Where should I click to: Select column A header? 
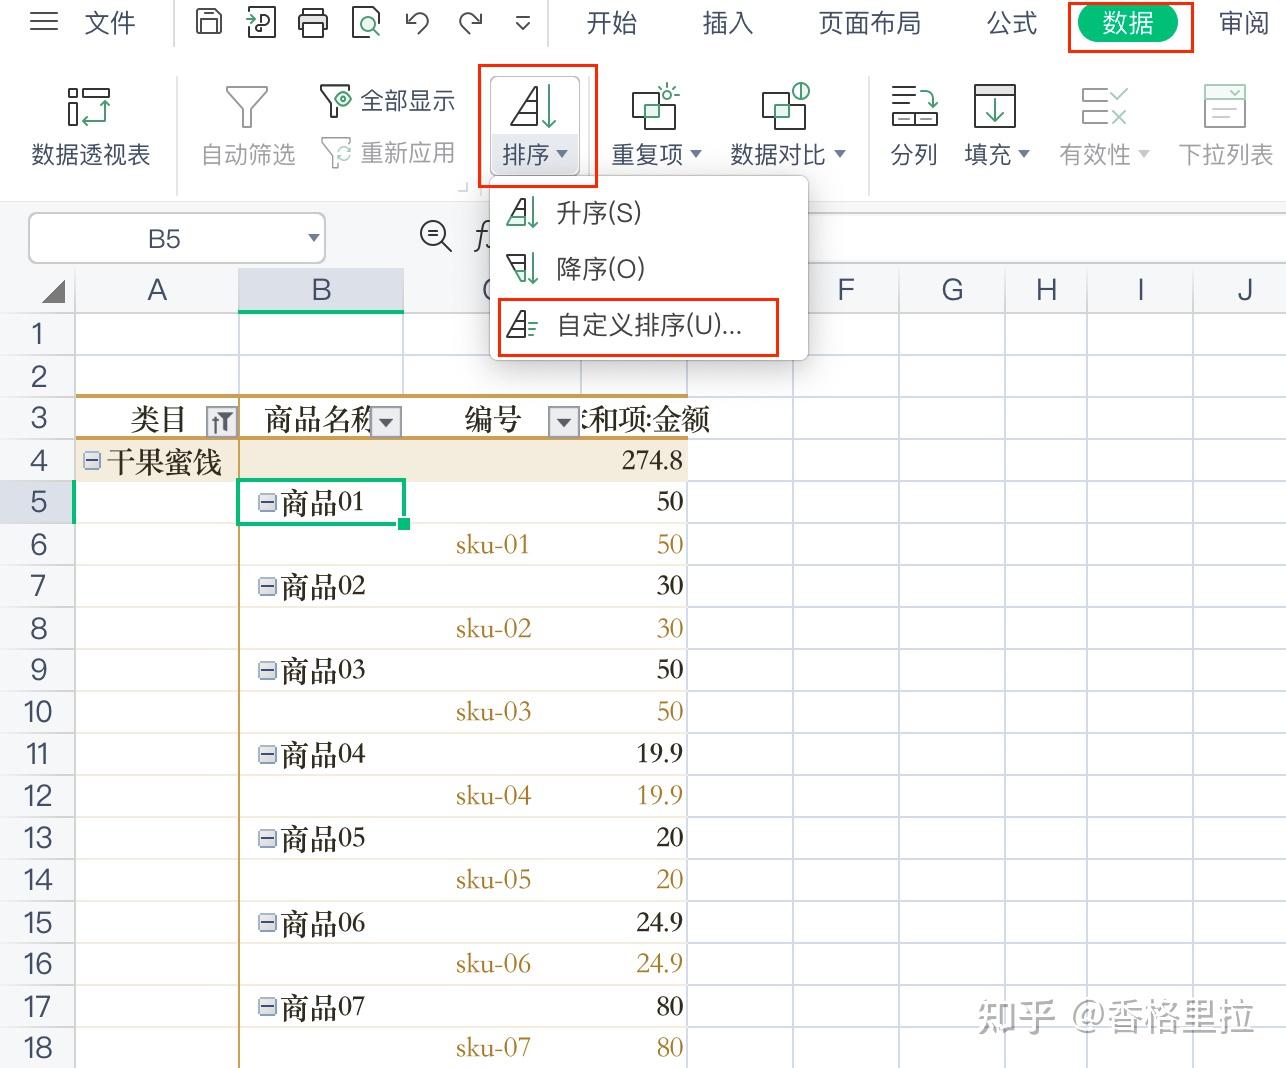(157, 290)
